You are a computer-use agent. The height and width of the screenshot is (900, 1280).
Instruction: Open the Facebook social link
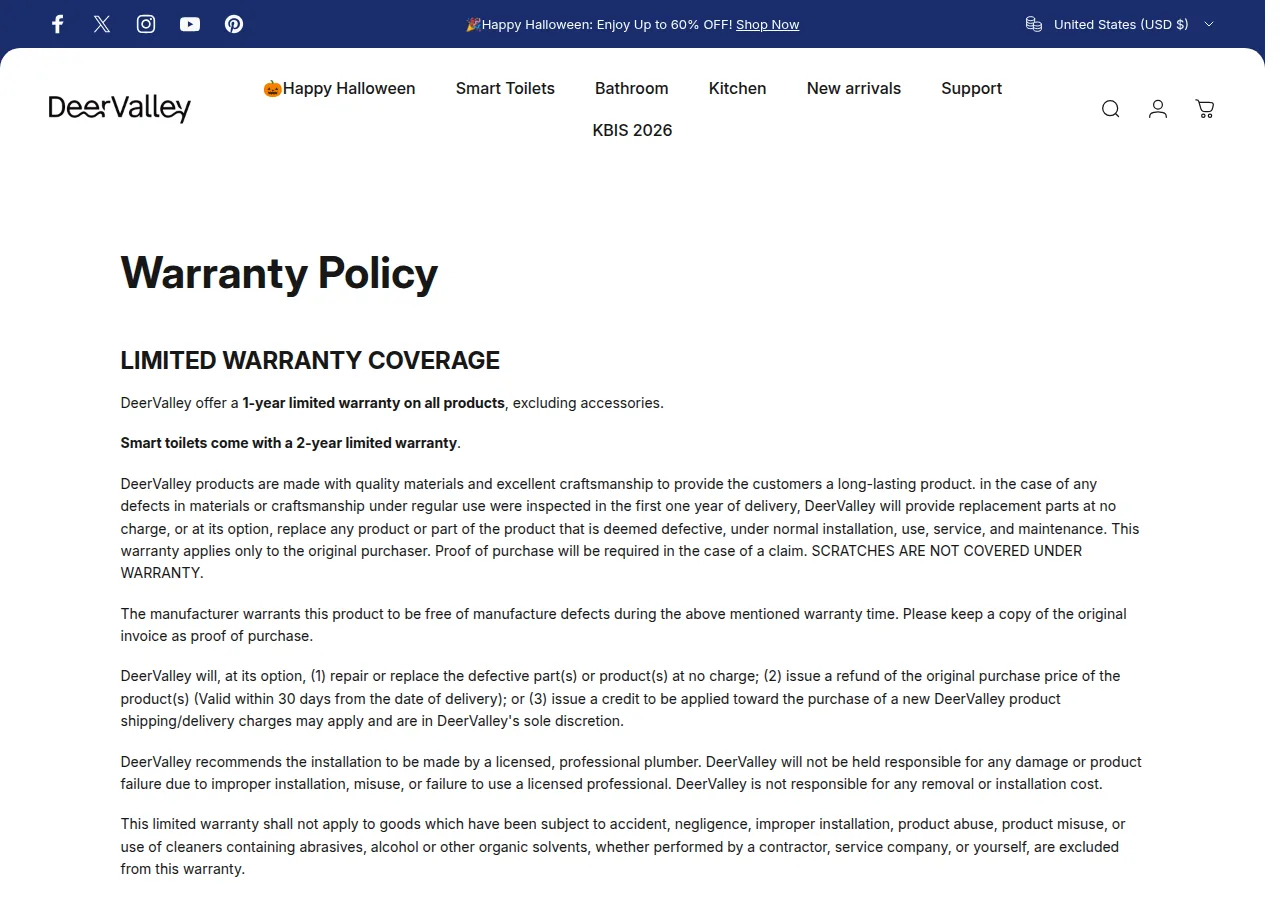pos(58,24)
